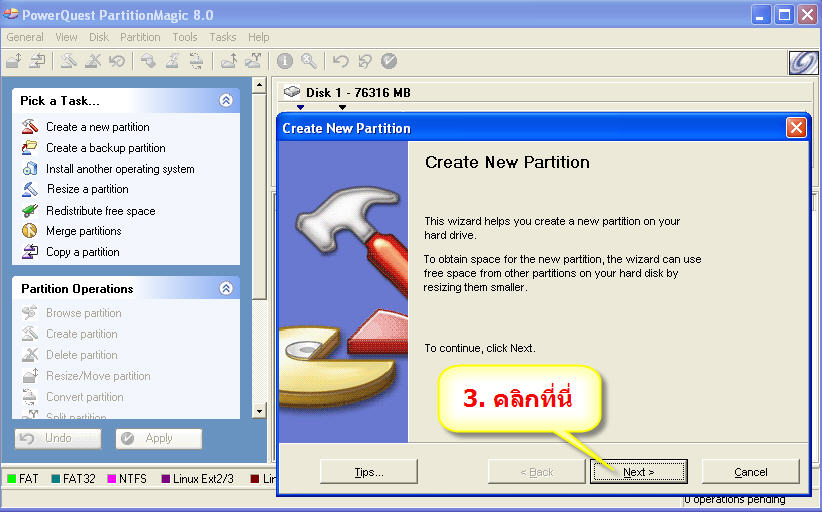822x512 pixels.
Task: Click the Properties info toolbar icon
Action: click(x=285, y=61)
